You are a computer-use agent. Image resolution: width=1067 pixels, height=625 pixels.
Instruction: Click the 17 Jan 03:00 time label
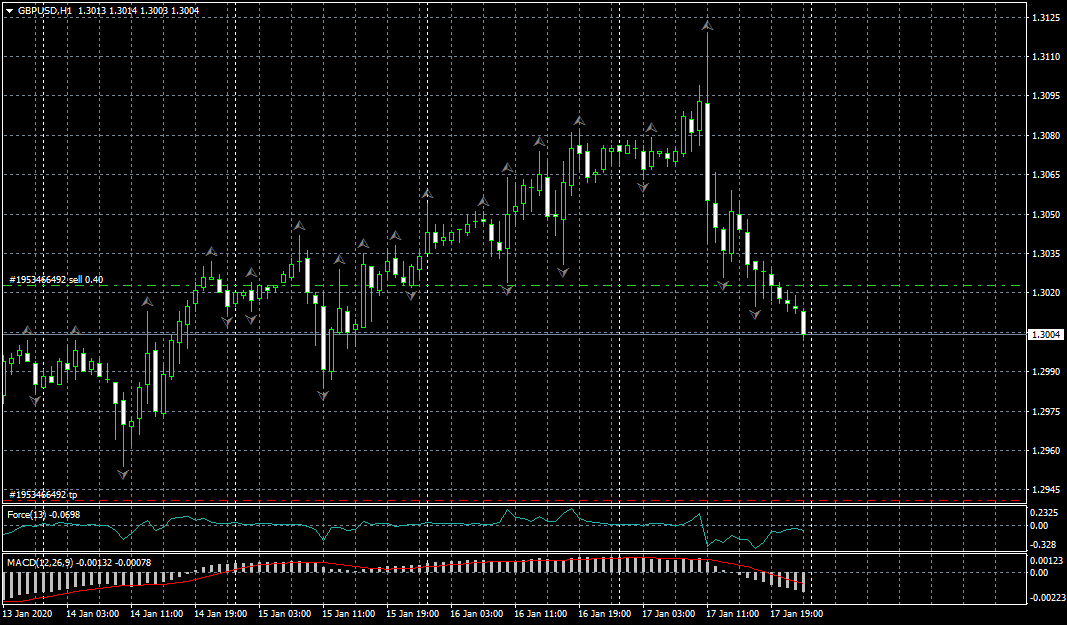(x=668, y=614)
